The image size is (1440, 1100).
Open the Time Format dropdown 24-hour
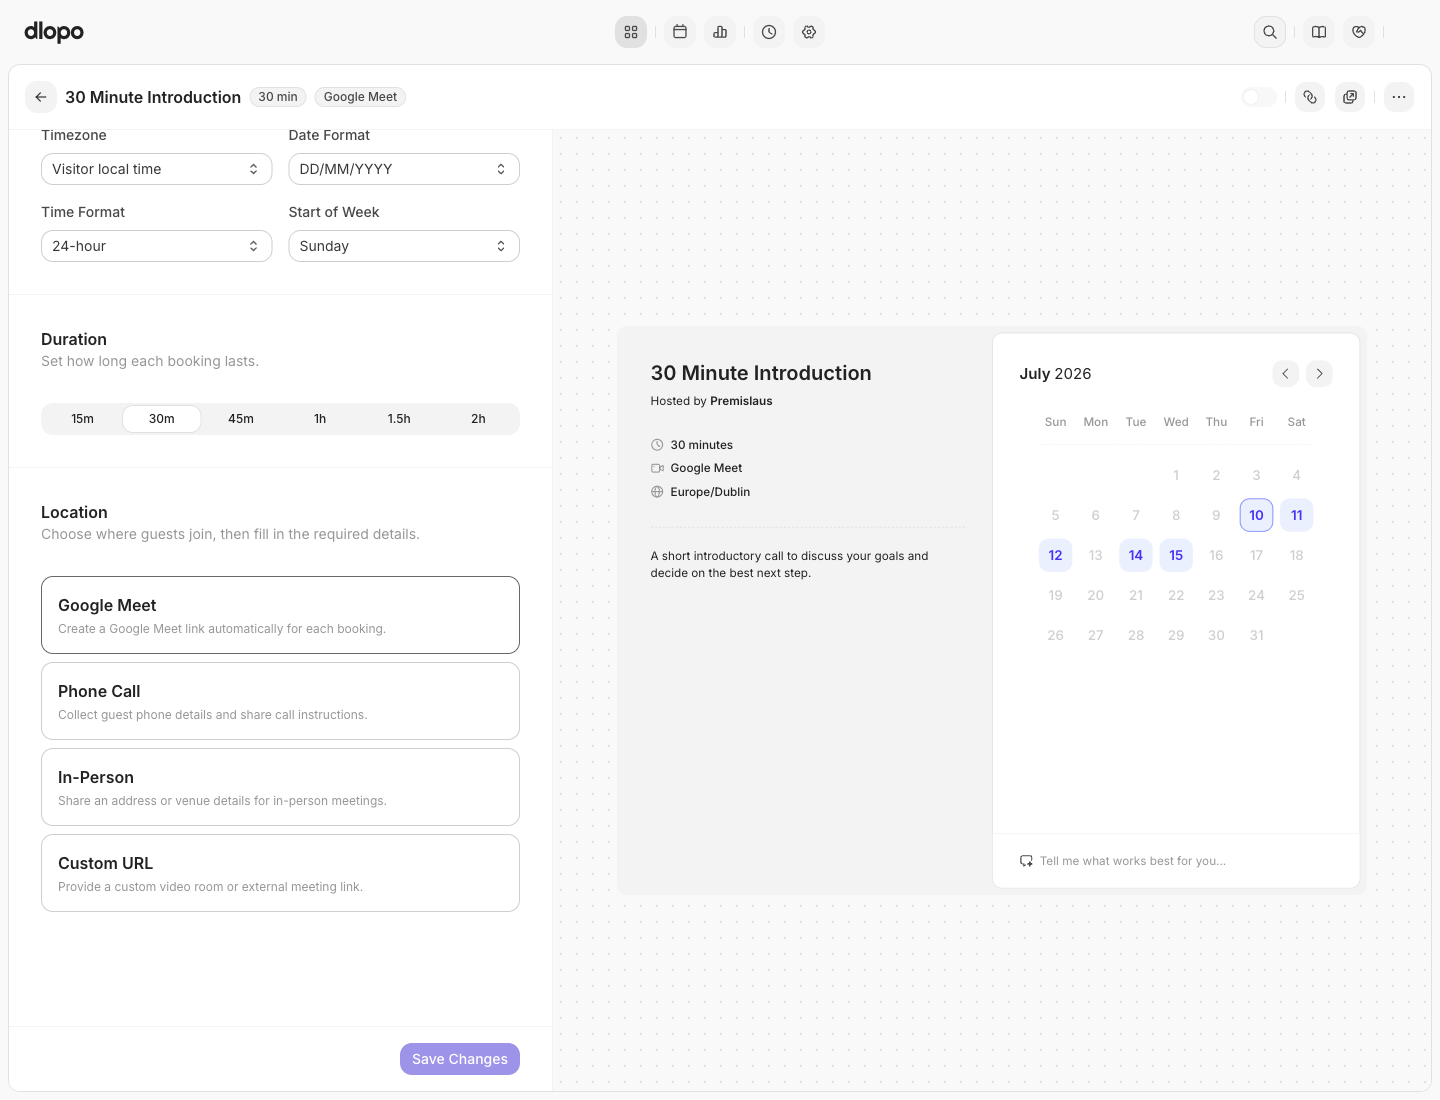[x=156, y=246]
